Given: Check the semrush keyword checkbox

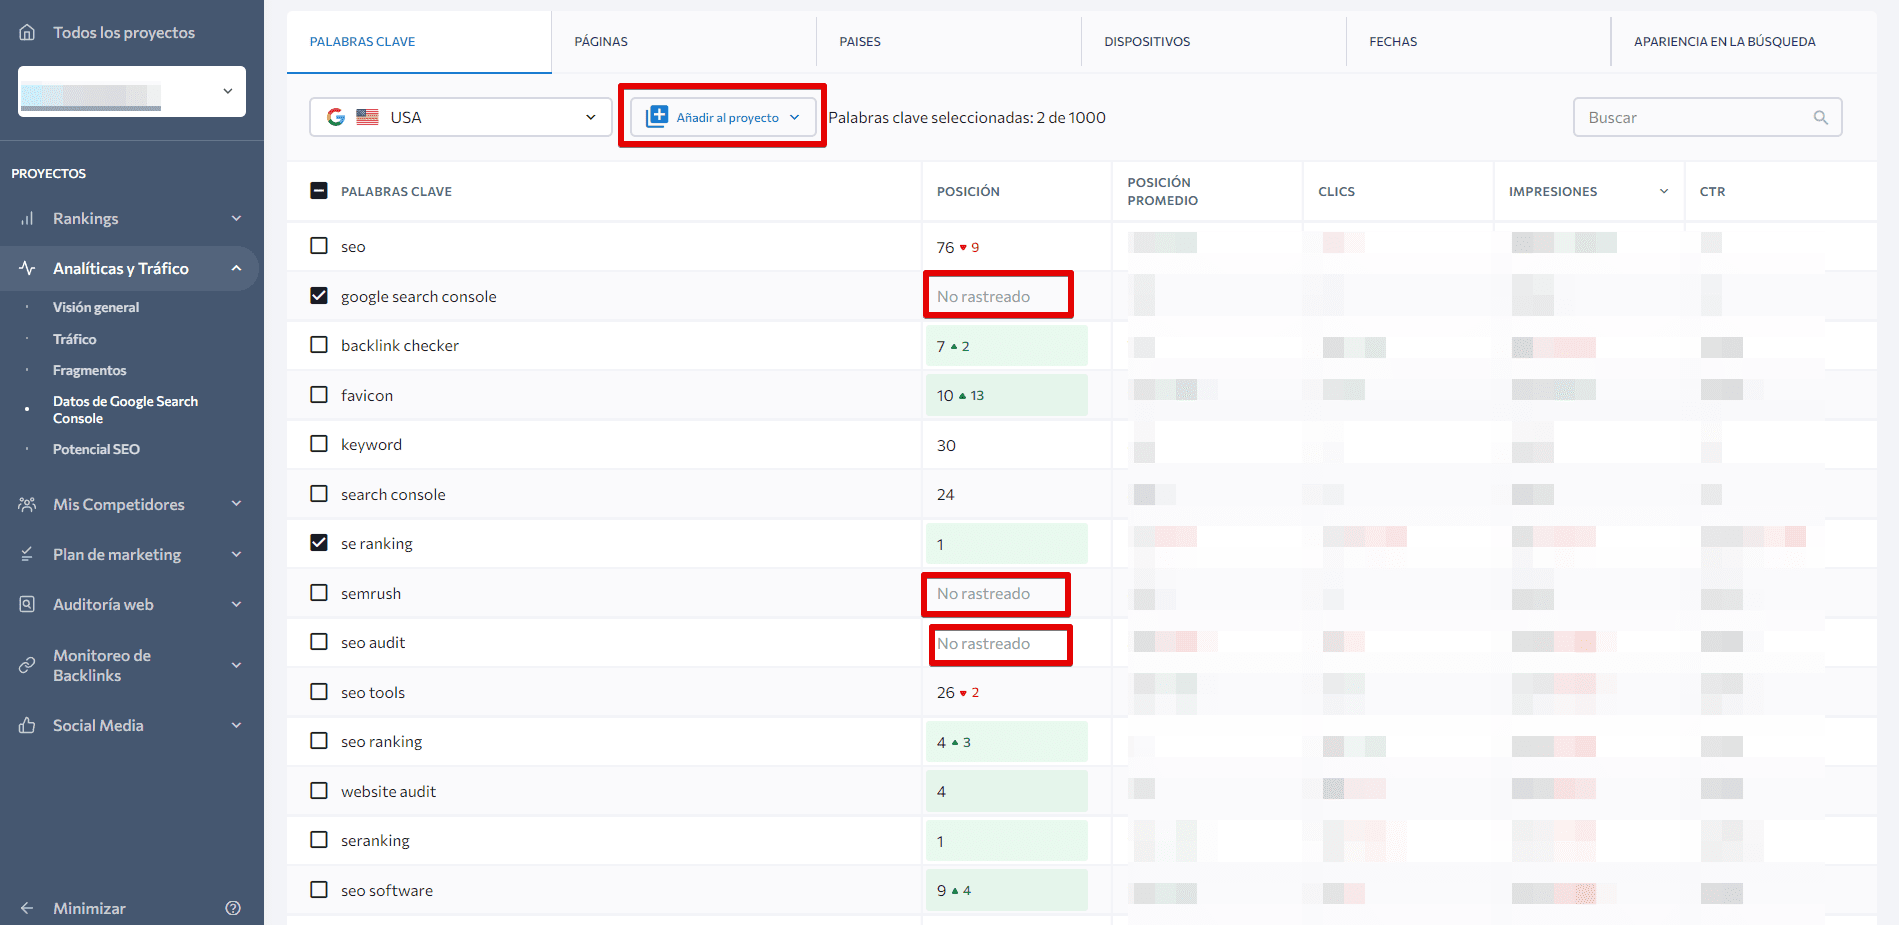Looking at the screenshot, I should pyautogui.click(x=319, y=593).
